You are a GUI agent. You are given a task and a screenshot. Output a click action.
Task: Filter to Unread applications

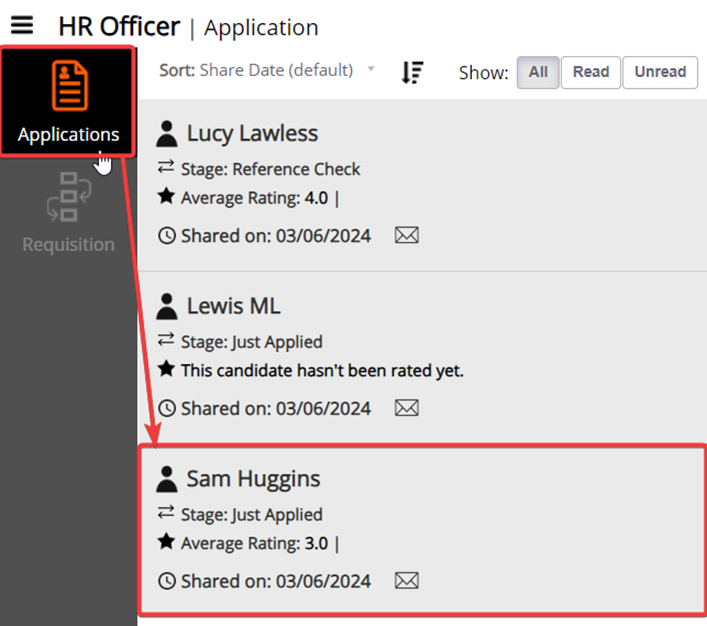(660, 72)
